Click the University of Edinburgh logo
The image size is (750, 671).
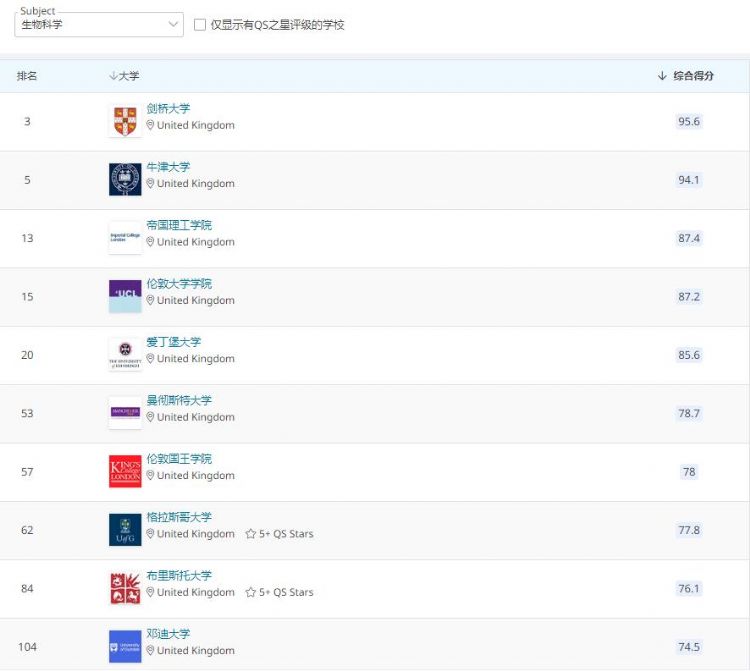point(125,354)
